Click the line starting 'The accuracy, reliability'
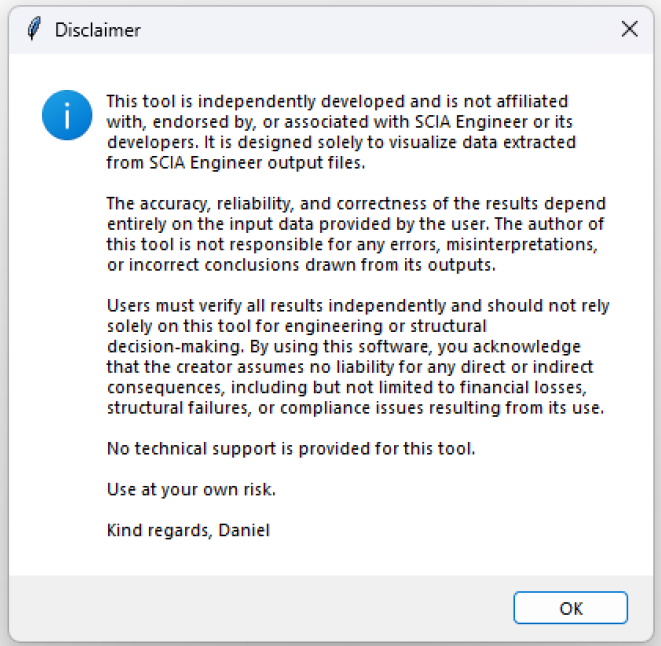Screen dimensions: 661x646 [x=356, y=204]
